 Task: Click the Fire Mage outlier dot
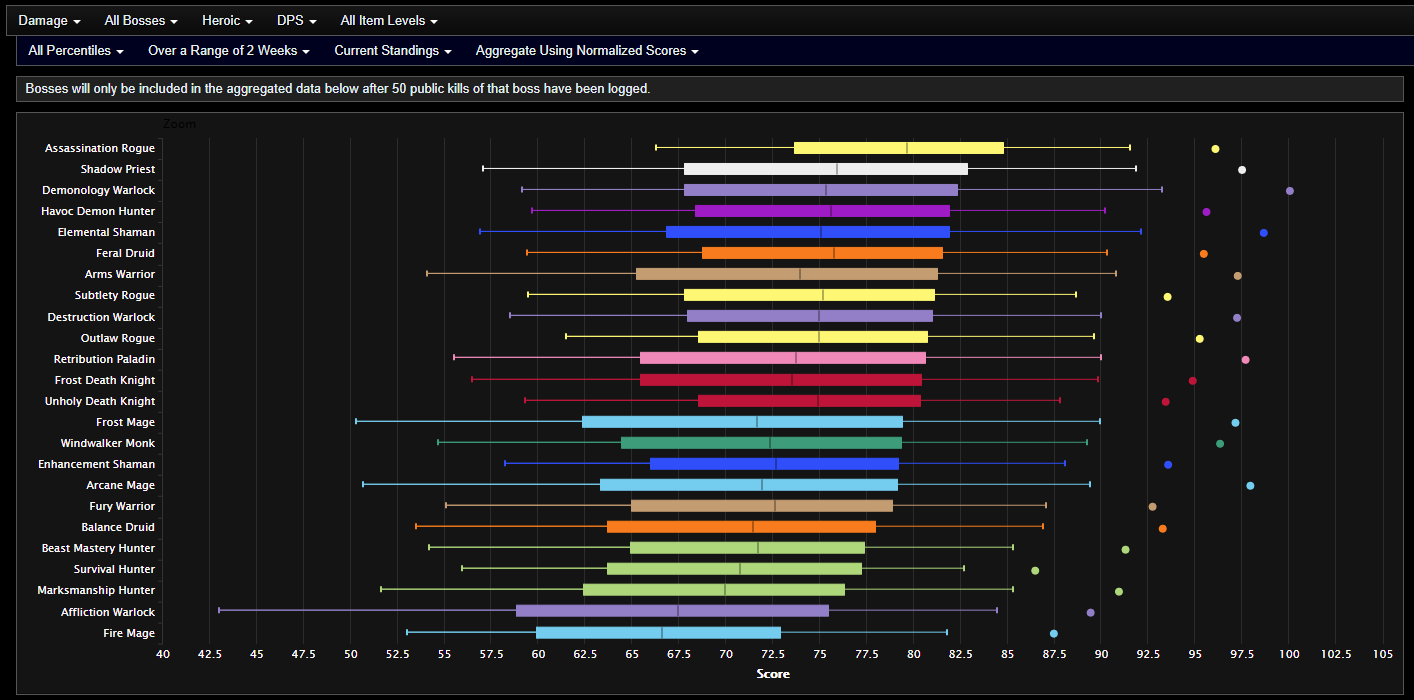tap(1053, 633)
